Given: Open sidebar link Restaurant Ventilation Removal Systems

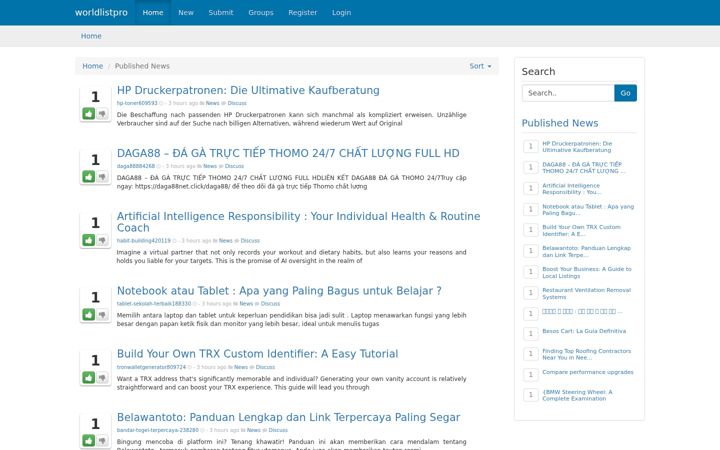Looking at the screenshot, I should tap(586, 293).
